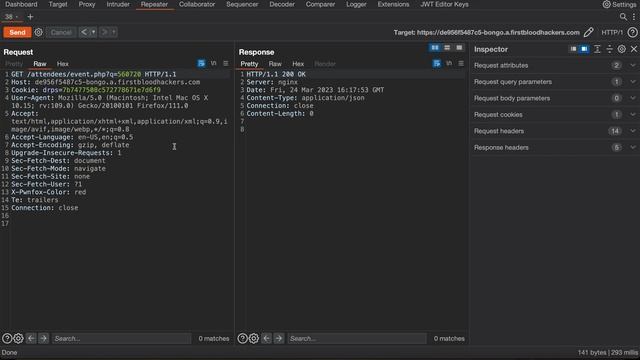Open Burp Settings
The height and width of the screenshot is (360, 640).
coord(620,4)
